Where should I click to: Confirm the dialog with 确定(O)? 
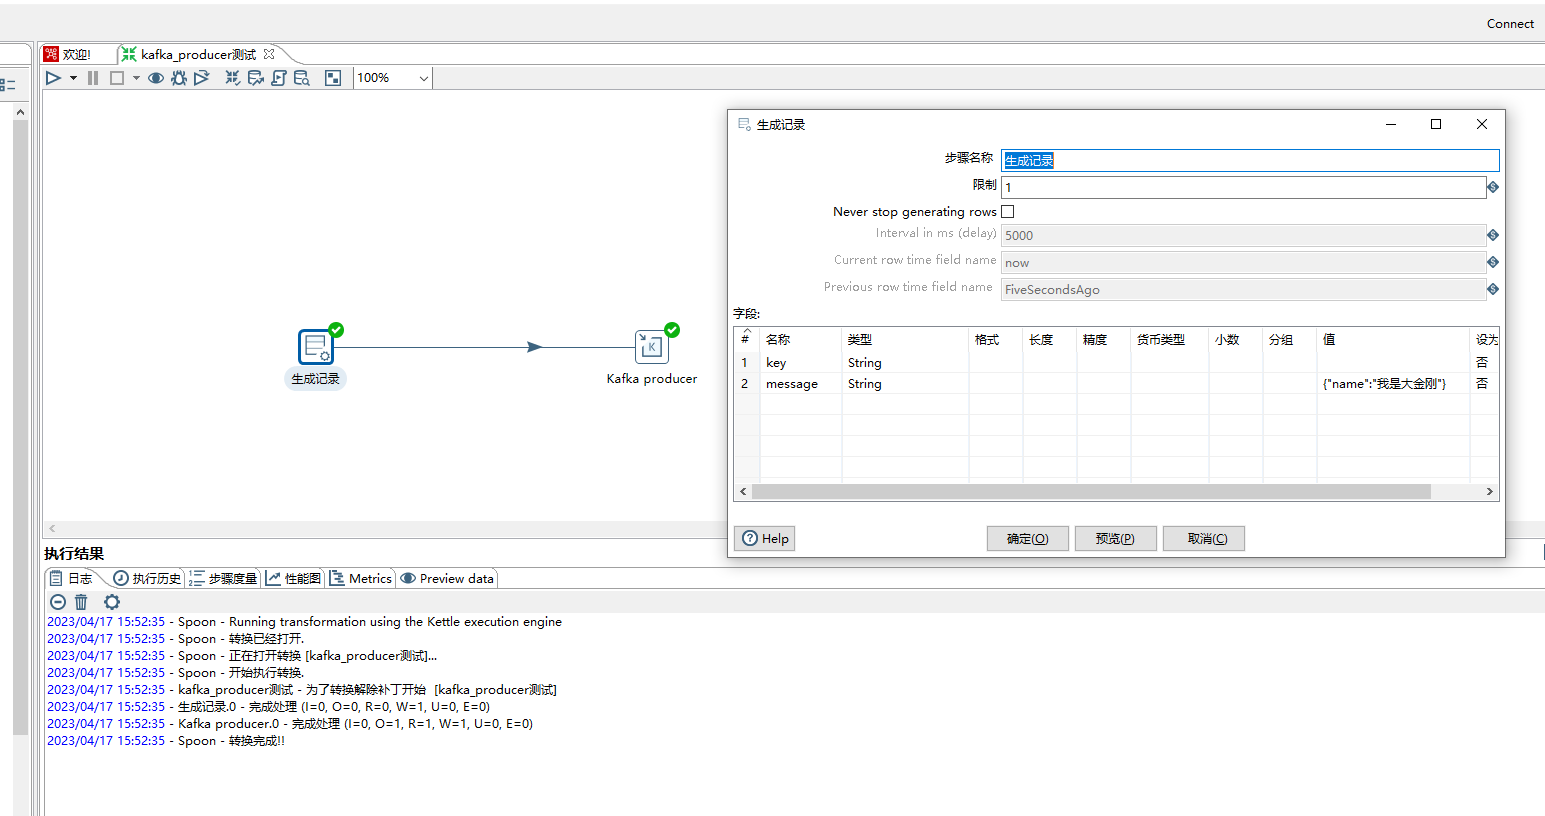tap(1027, 538)
